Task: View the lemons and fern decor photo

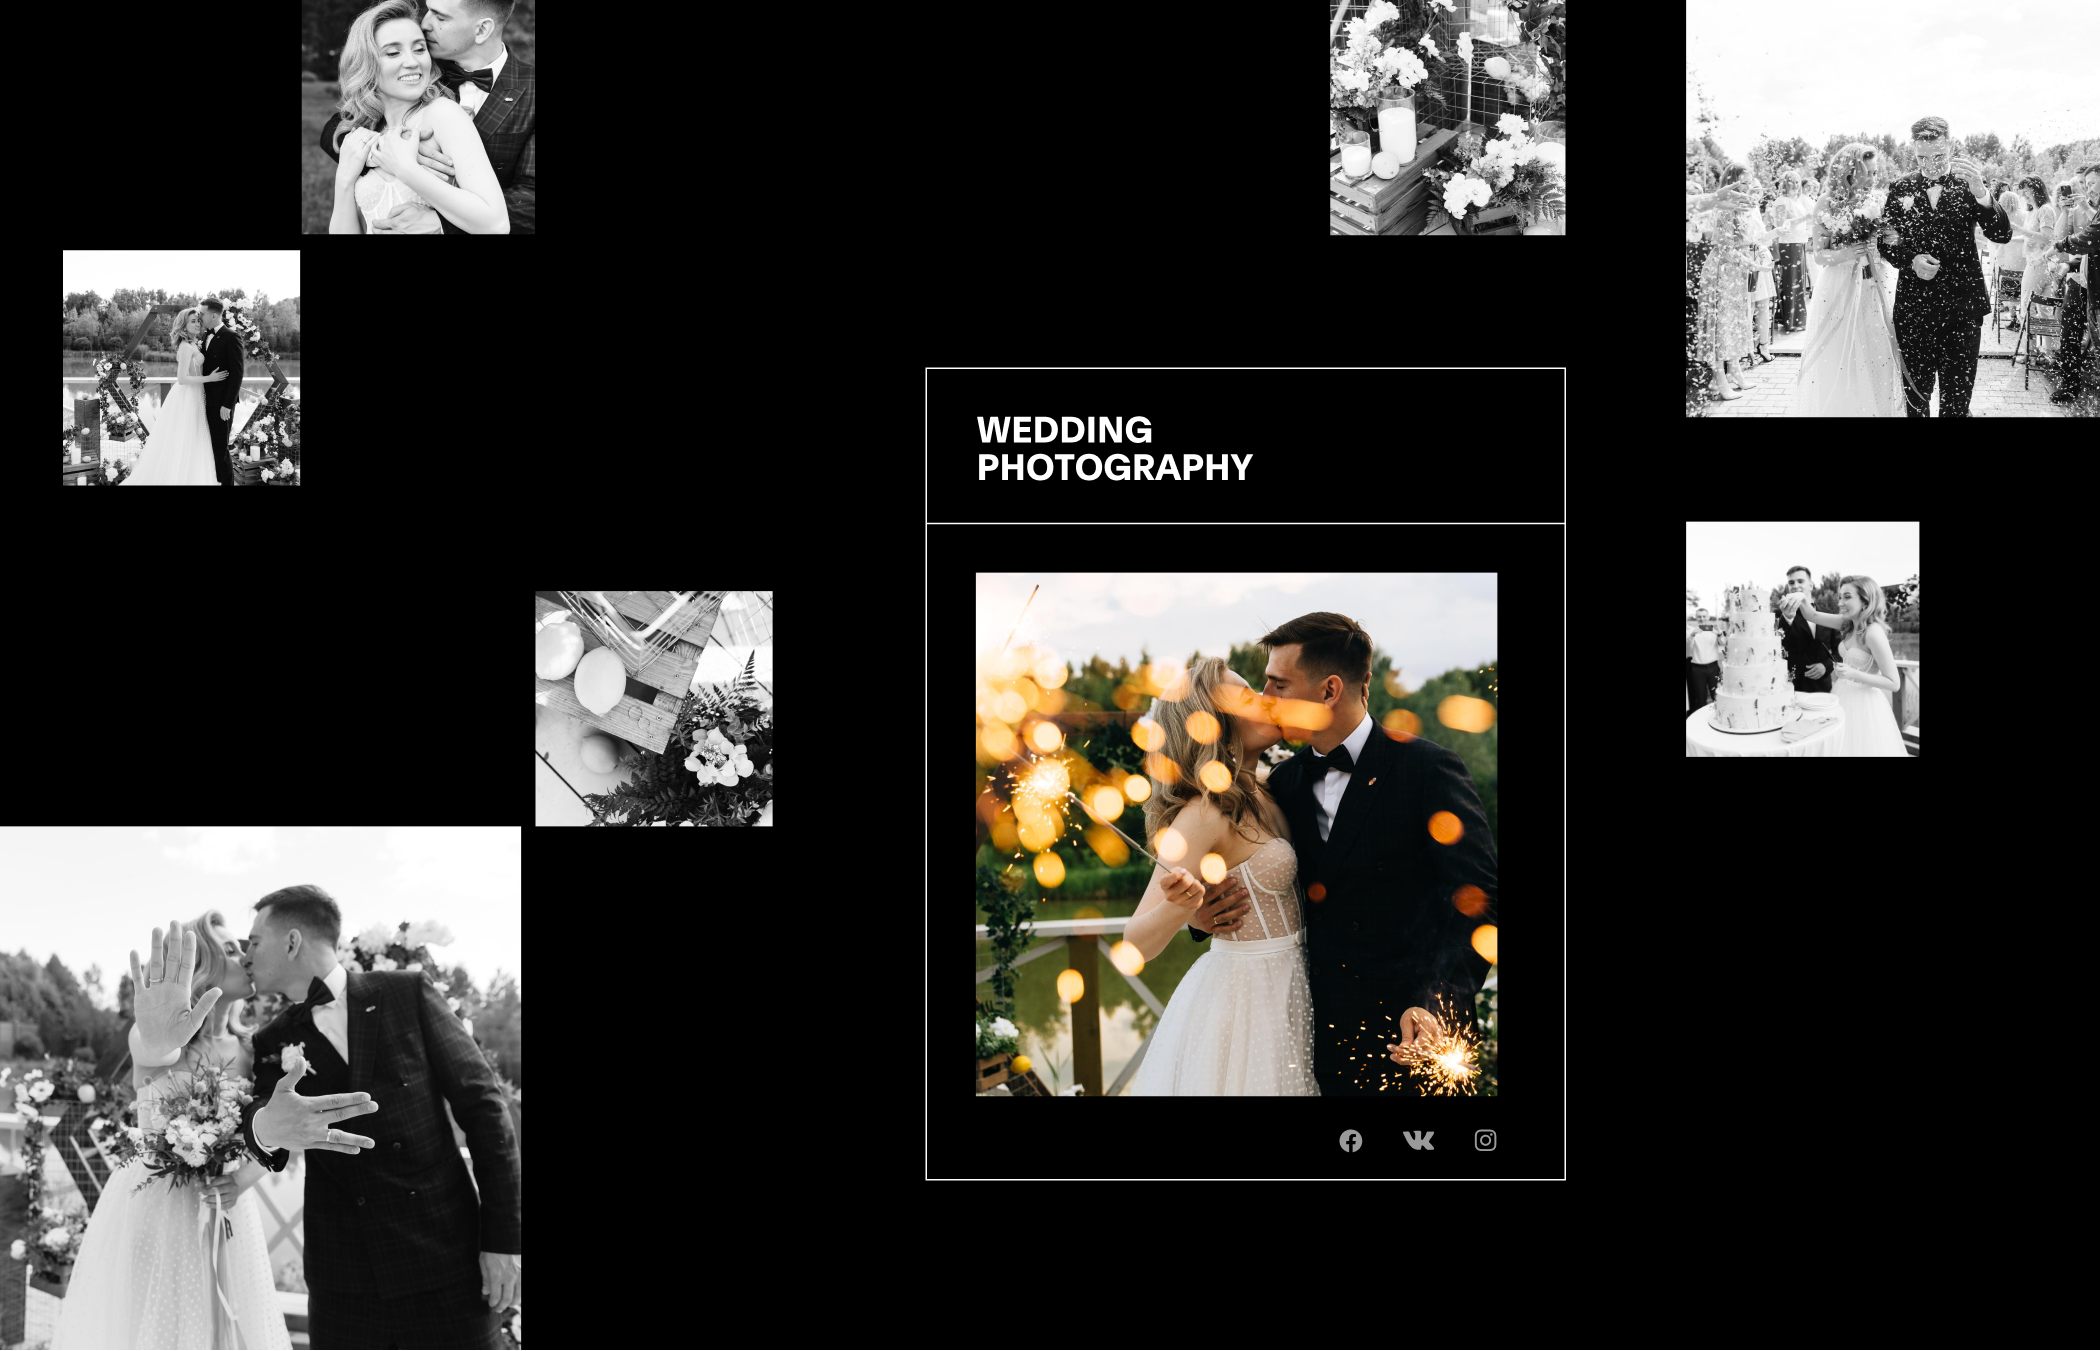Action: click(654, 709)
